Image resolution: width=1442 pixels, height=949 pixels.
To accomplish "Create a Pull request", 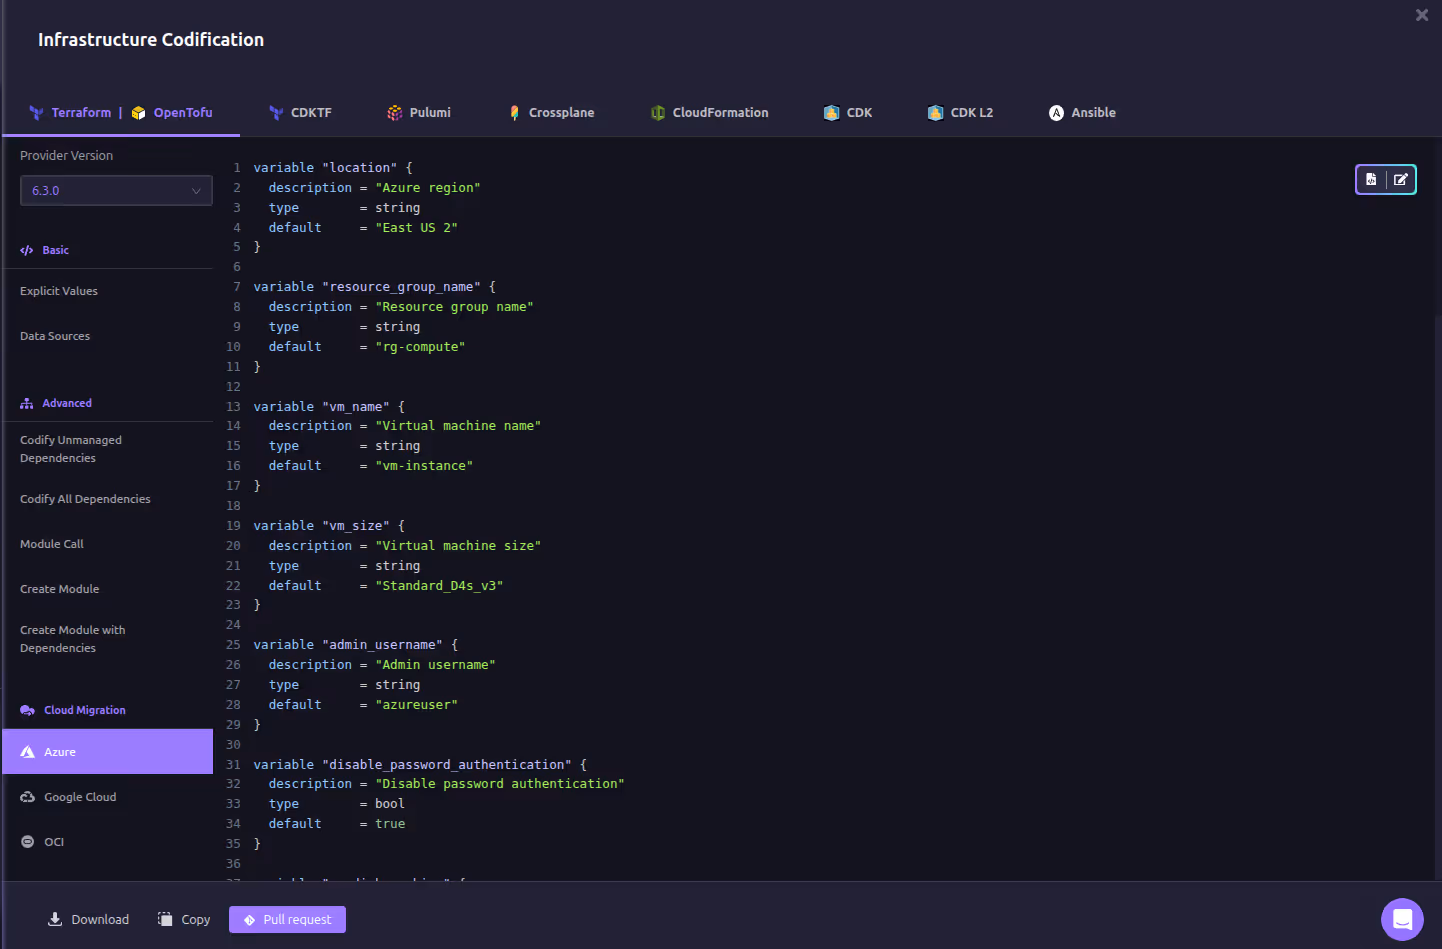I will click(287, 920).
